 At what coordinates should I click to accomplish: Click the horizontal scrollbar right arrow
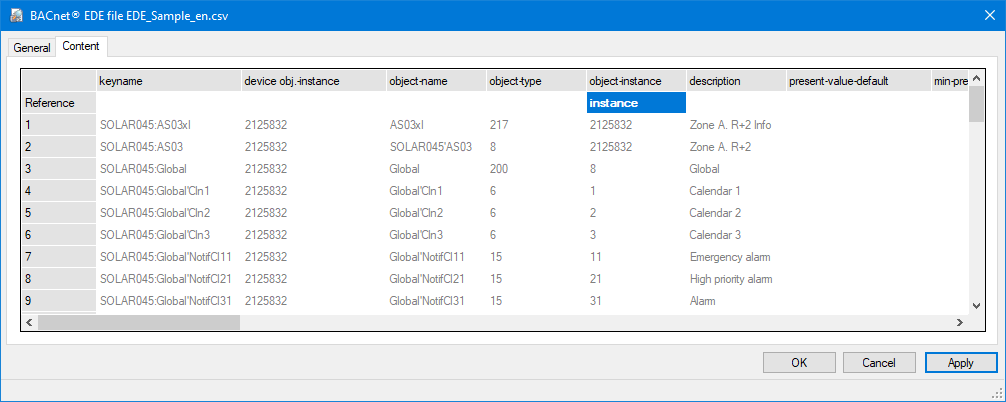(x=959, y=323)
